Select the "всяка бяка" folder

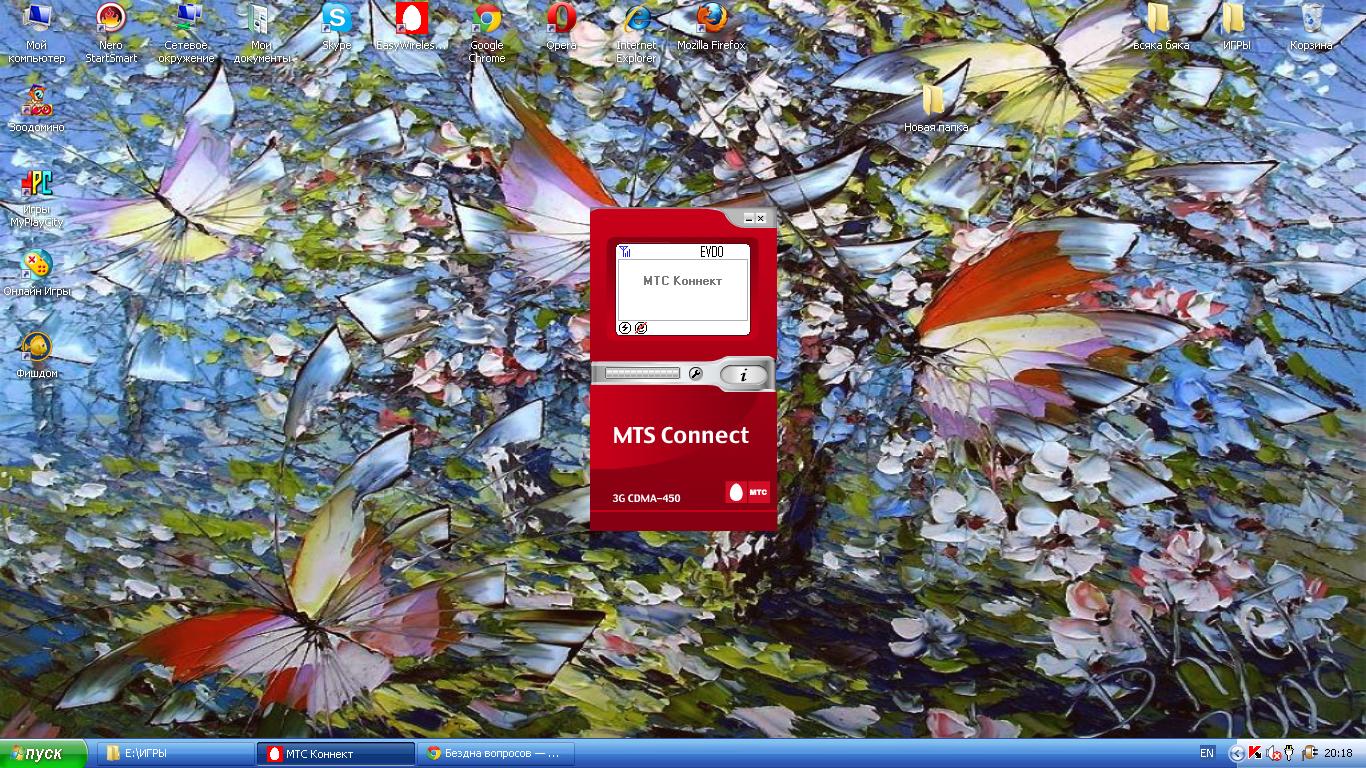1161,28
